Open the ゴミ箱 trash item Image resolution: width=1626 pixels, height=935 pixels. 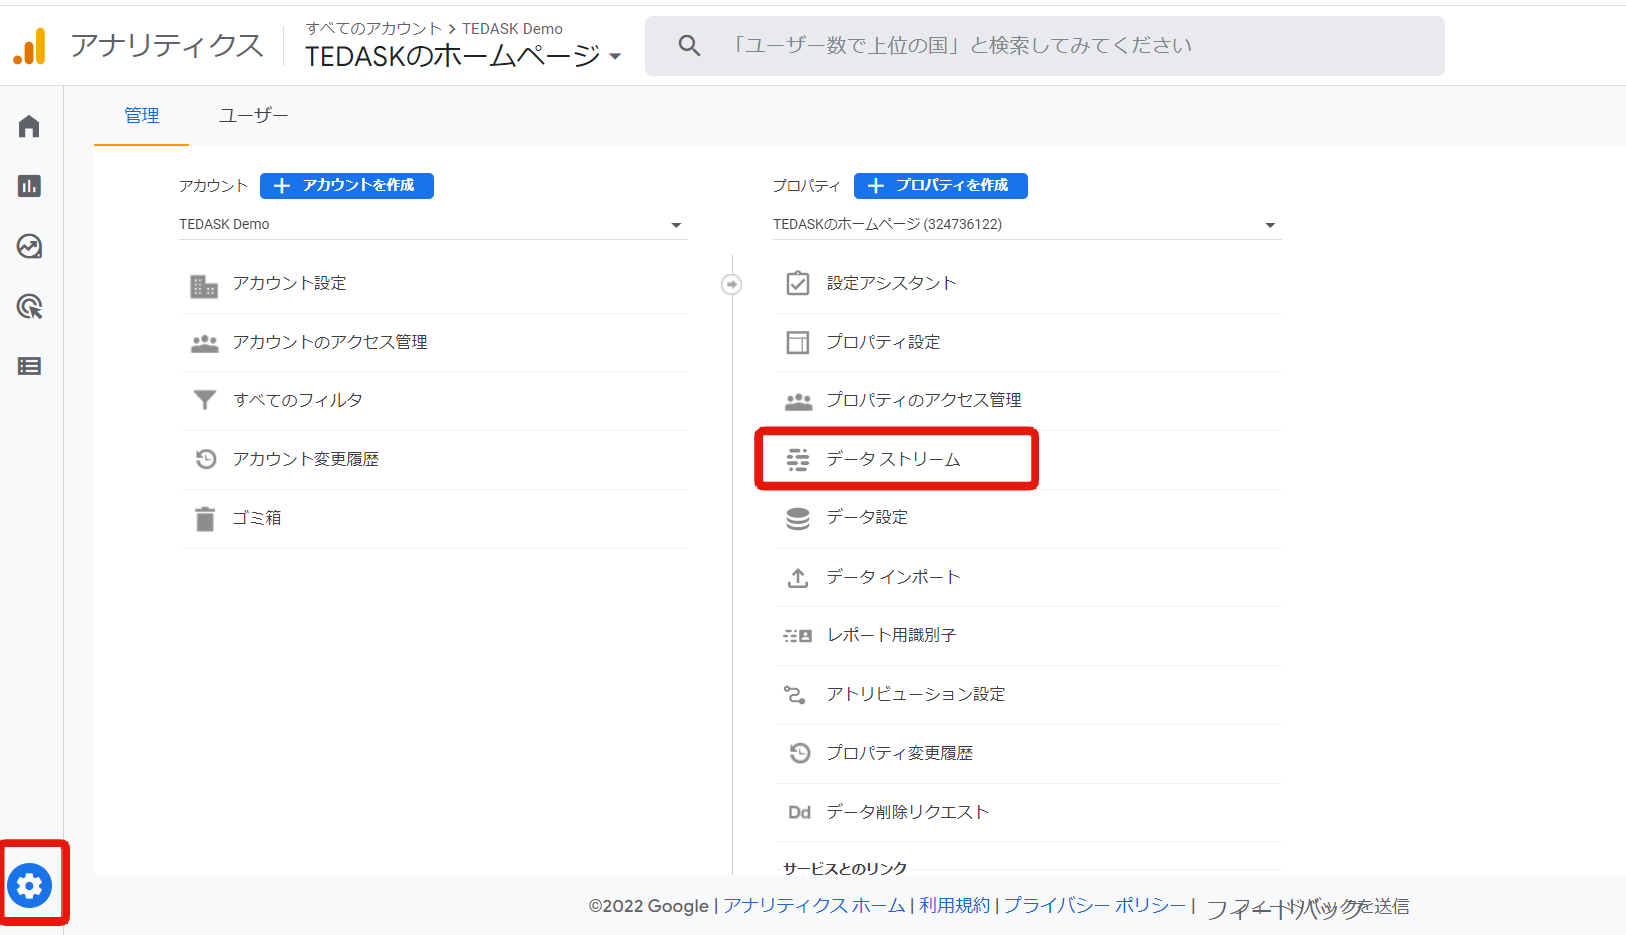pyautogui.click(x=257, y=518)
